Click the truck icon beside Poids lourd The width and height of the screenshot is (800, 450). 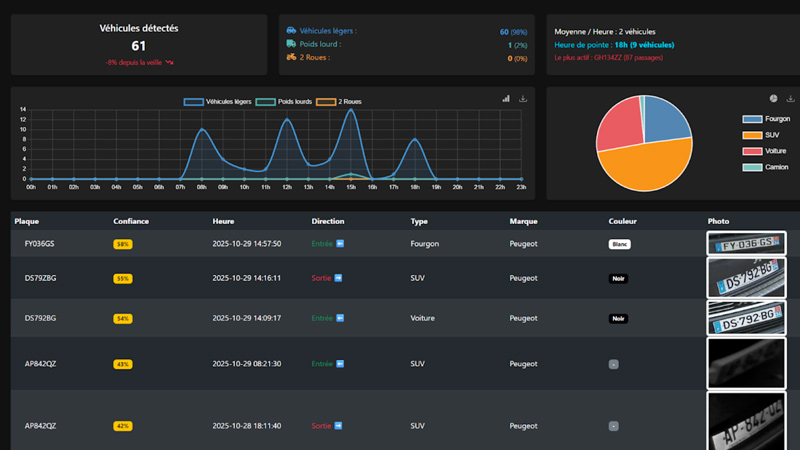click(291, 44)
